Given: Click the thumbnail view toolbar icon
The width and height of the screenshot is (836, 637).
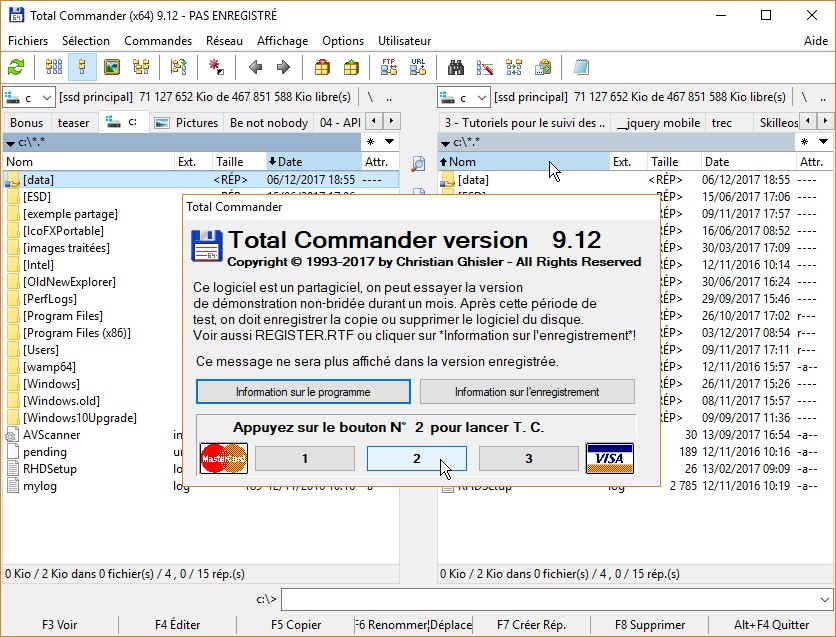Looking at the screenshot, I should point(113,68).
